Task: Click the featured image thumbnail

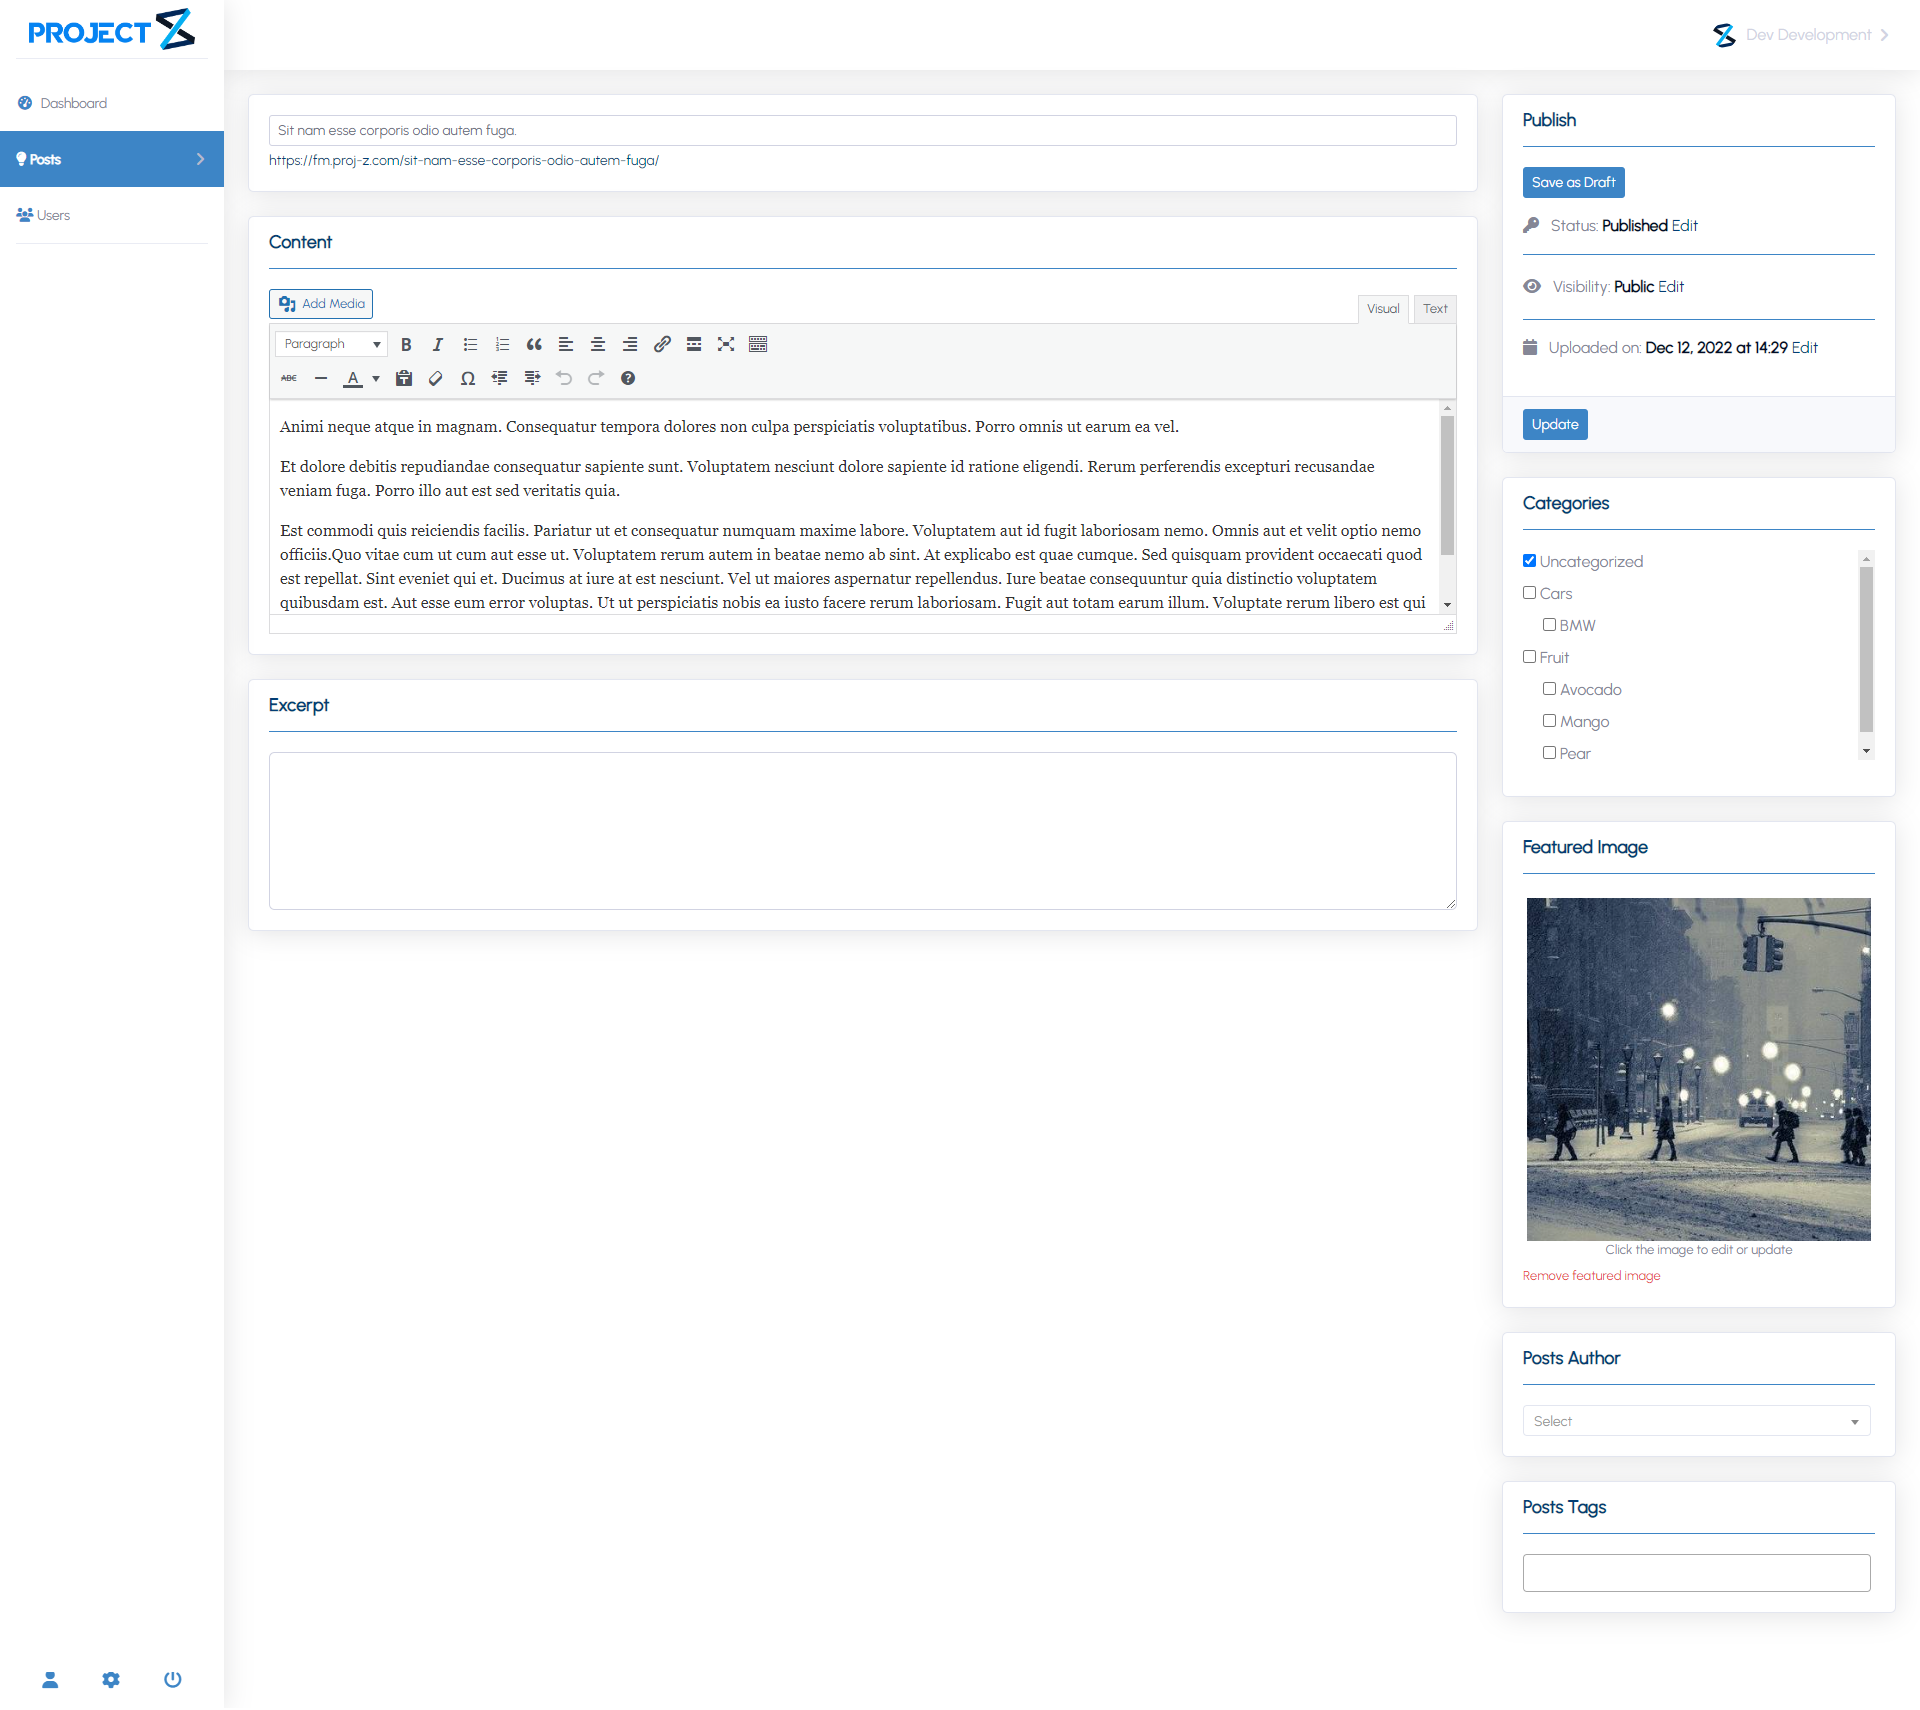Action: (x=1698, y=1069)
